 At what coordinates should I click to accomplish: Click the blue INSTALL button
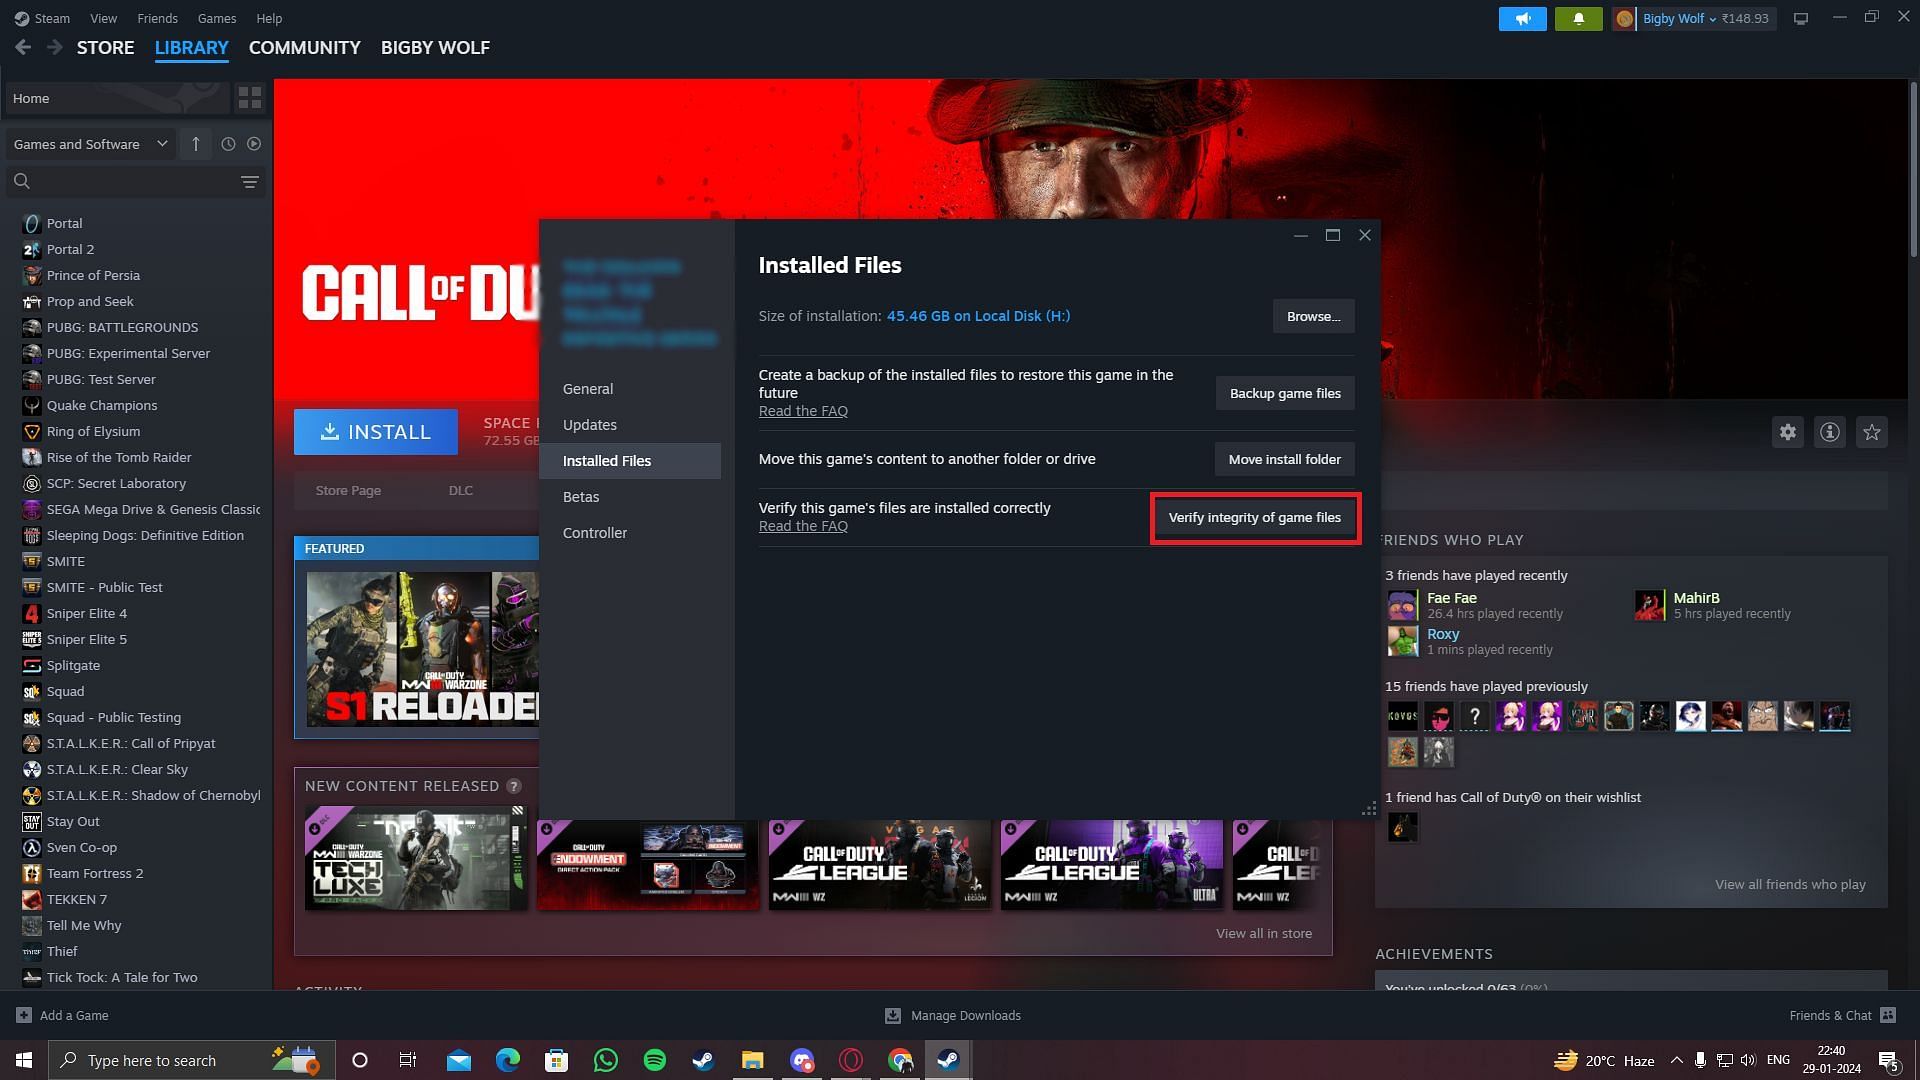coord(375,432)
